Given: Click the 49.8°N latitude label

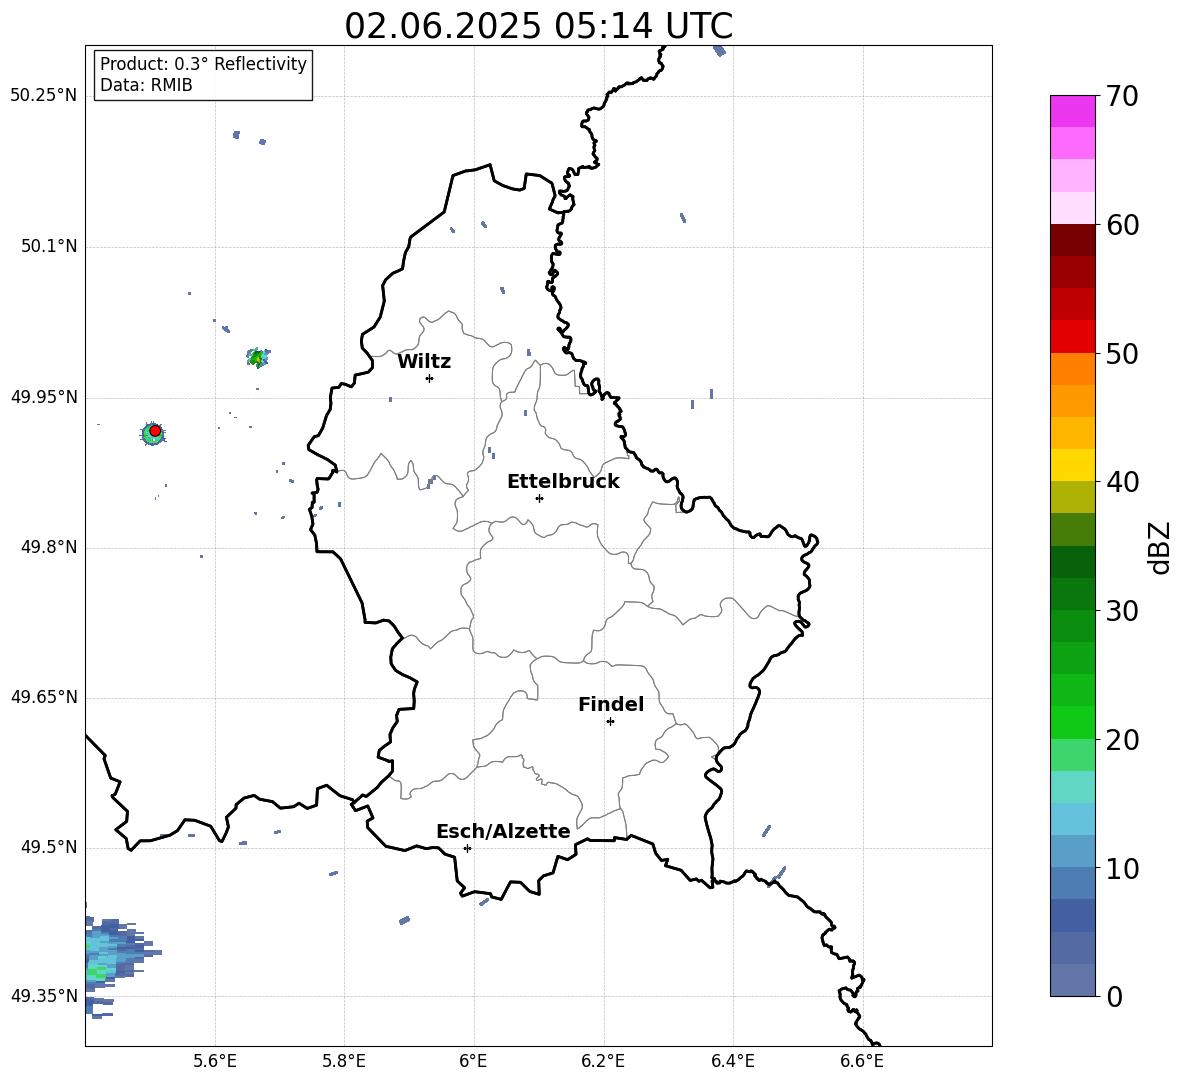Looking at the screenshot, I should pyautogui.click(x=48, y=547).
